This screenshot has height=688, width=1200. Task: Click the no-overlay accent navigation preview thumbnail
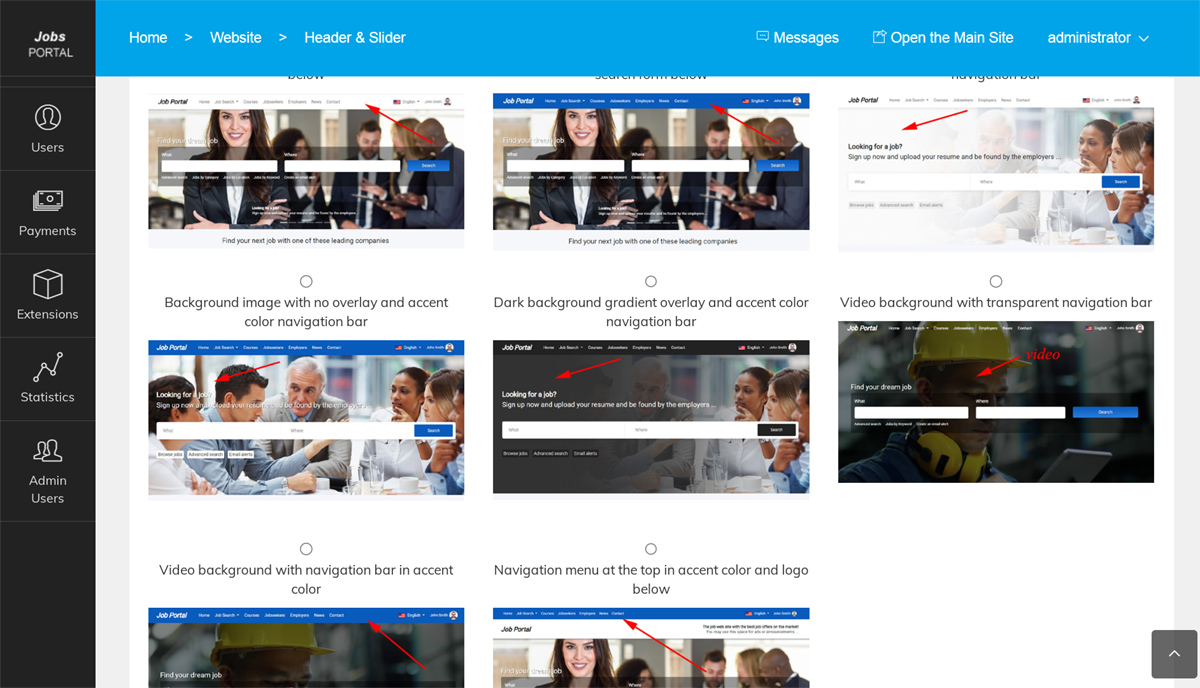306,418
